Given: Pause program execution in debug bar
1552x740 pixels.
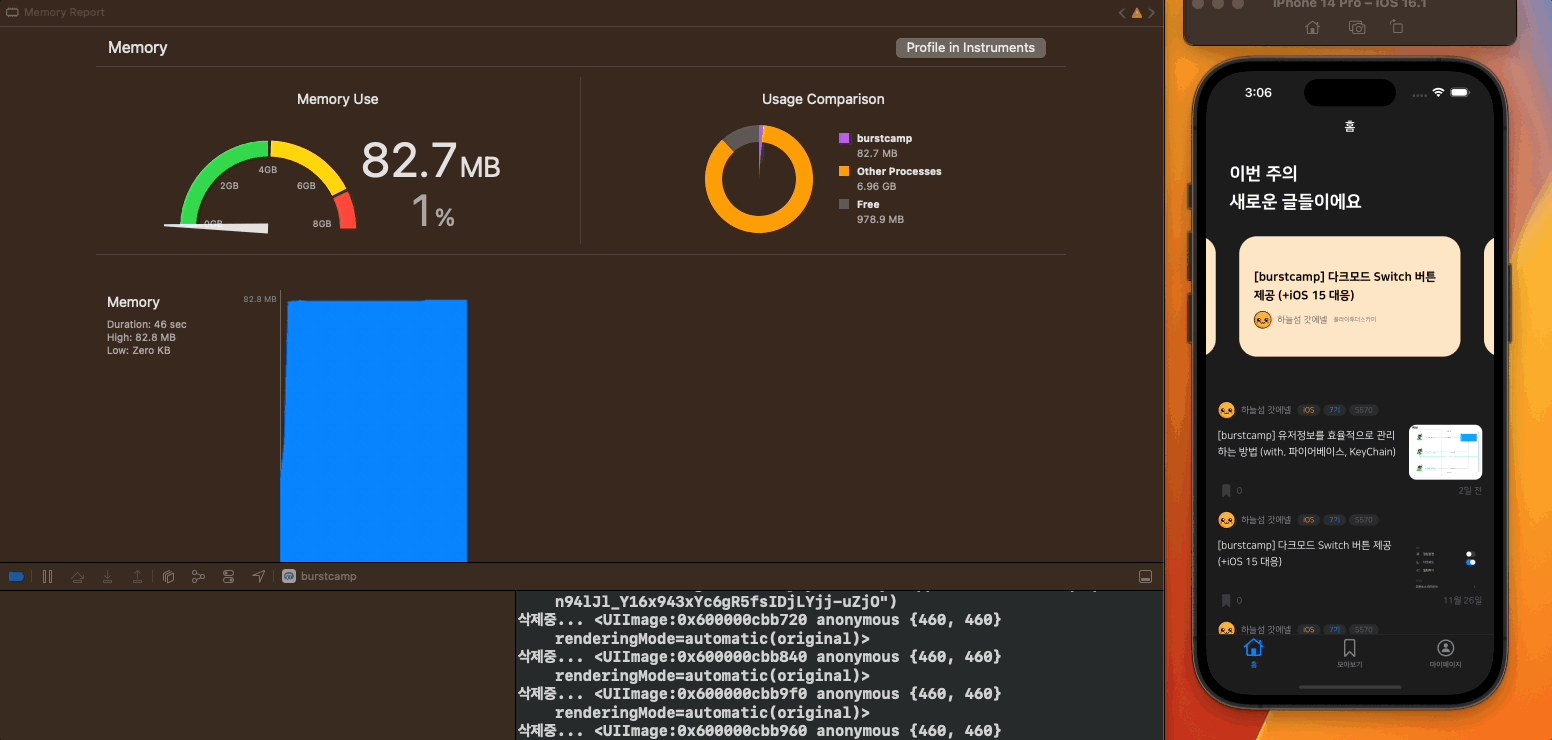Looking at the screenshot, I should point(47,576).
